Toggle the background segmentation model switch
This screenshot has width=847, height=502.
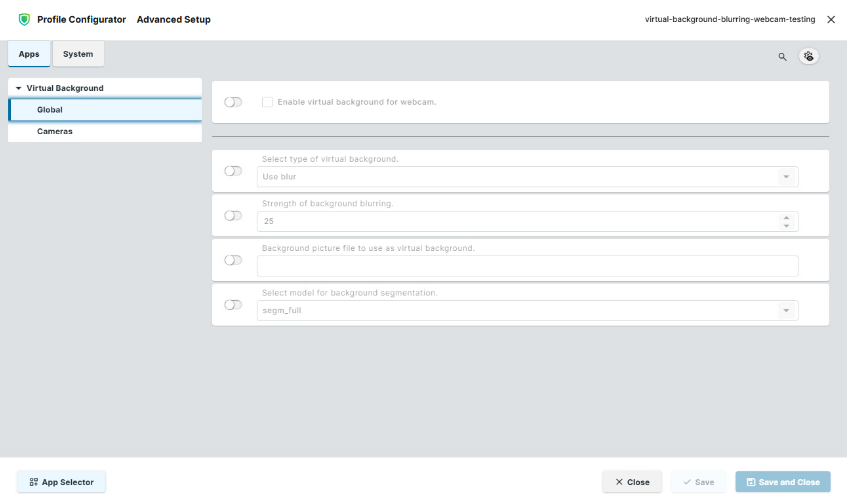coord(234,305)
